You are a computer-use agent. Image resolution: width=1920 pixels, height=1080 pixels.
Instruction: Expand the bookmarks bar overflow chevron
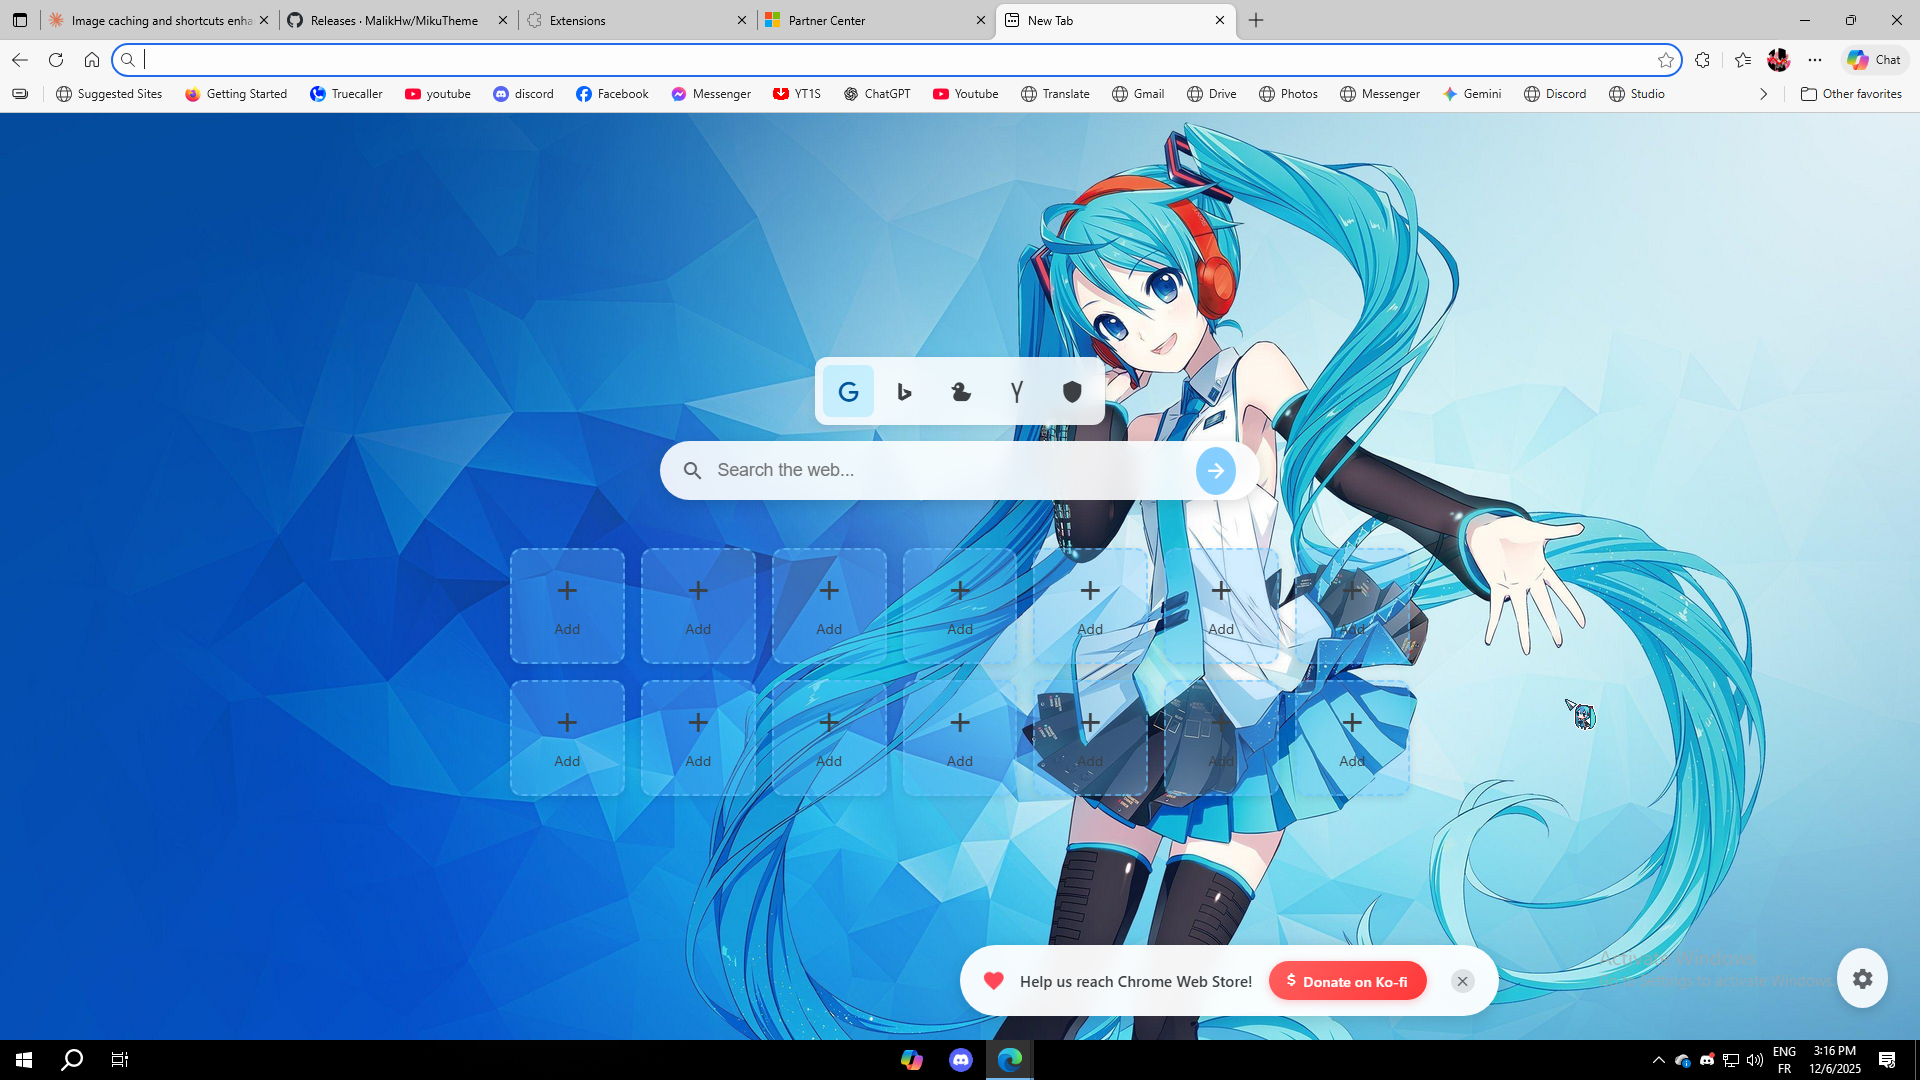1763,94
